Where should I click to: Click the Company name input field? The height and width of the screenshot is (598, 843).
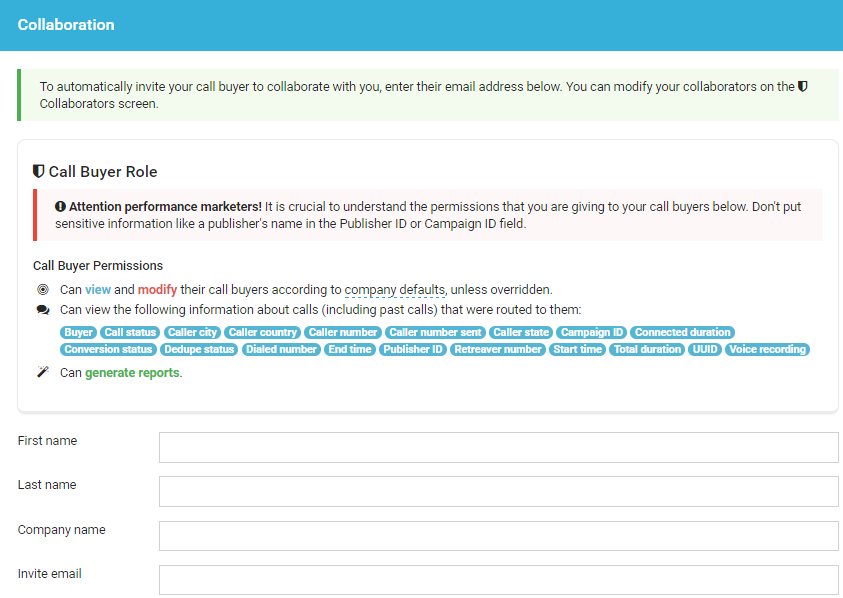point(498,535)
